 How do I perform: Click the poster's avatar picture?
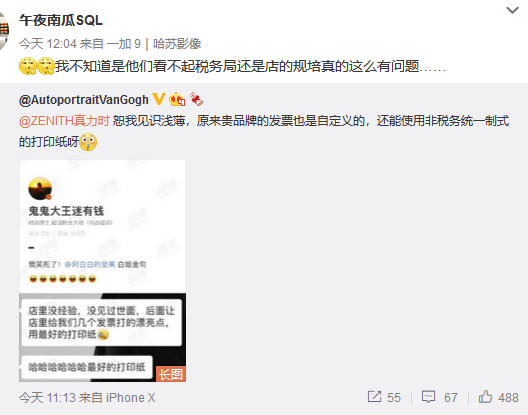[4, 30]
